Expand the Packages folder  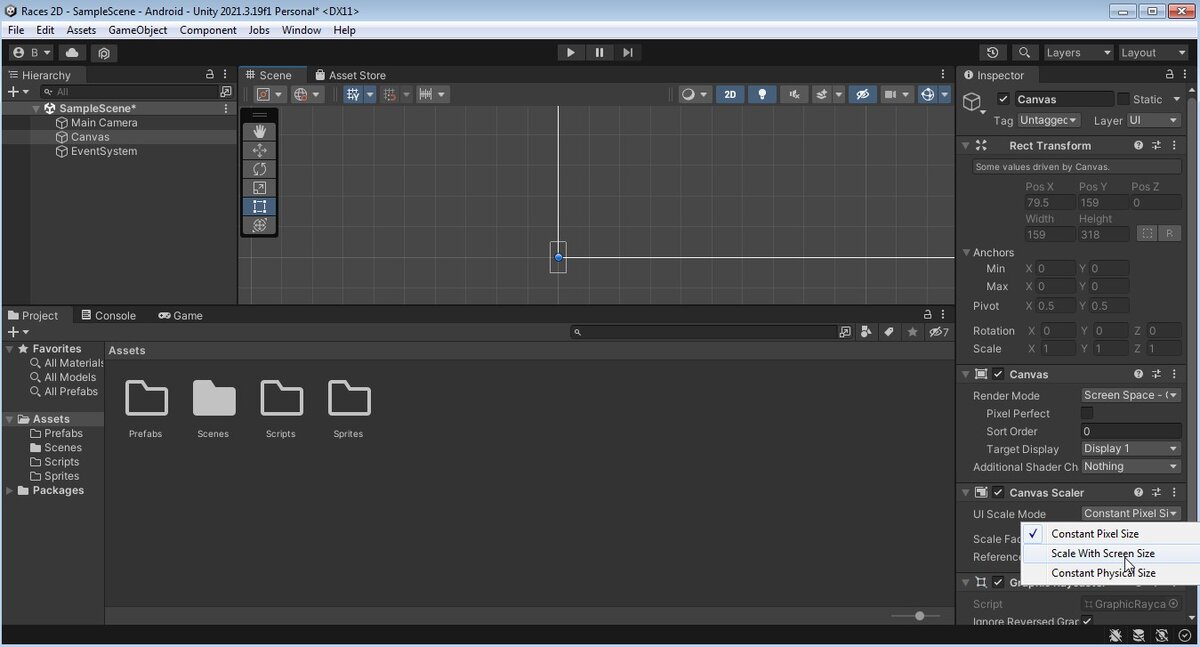pos(10,491)
